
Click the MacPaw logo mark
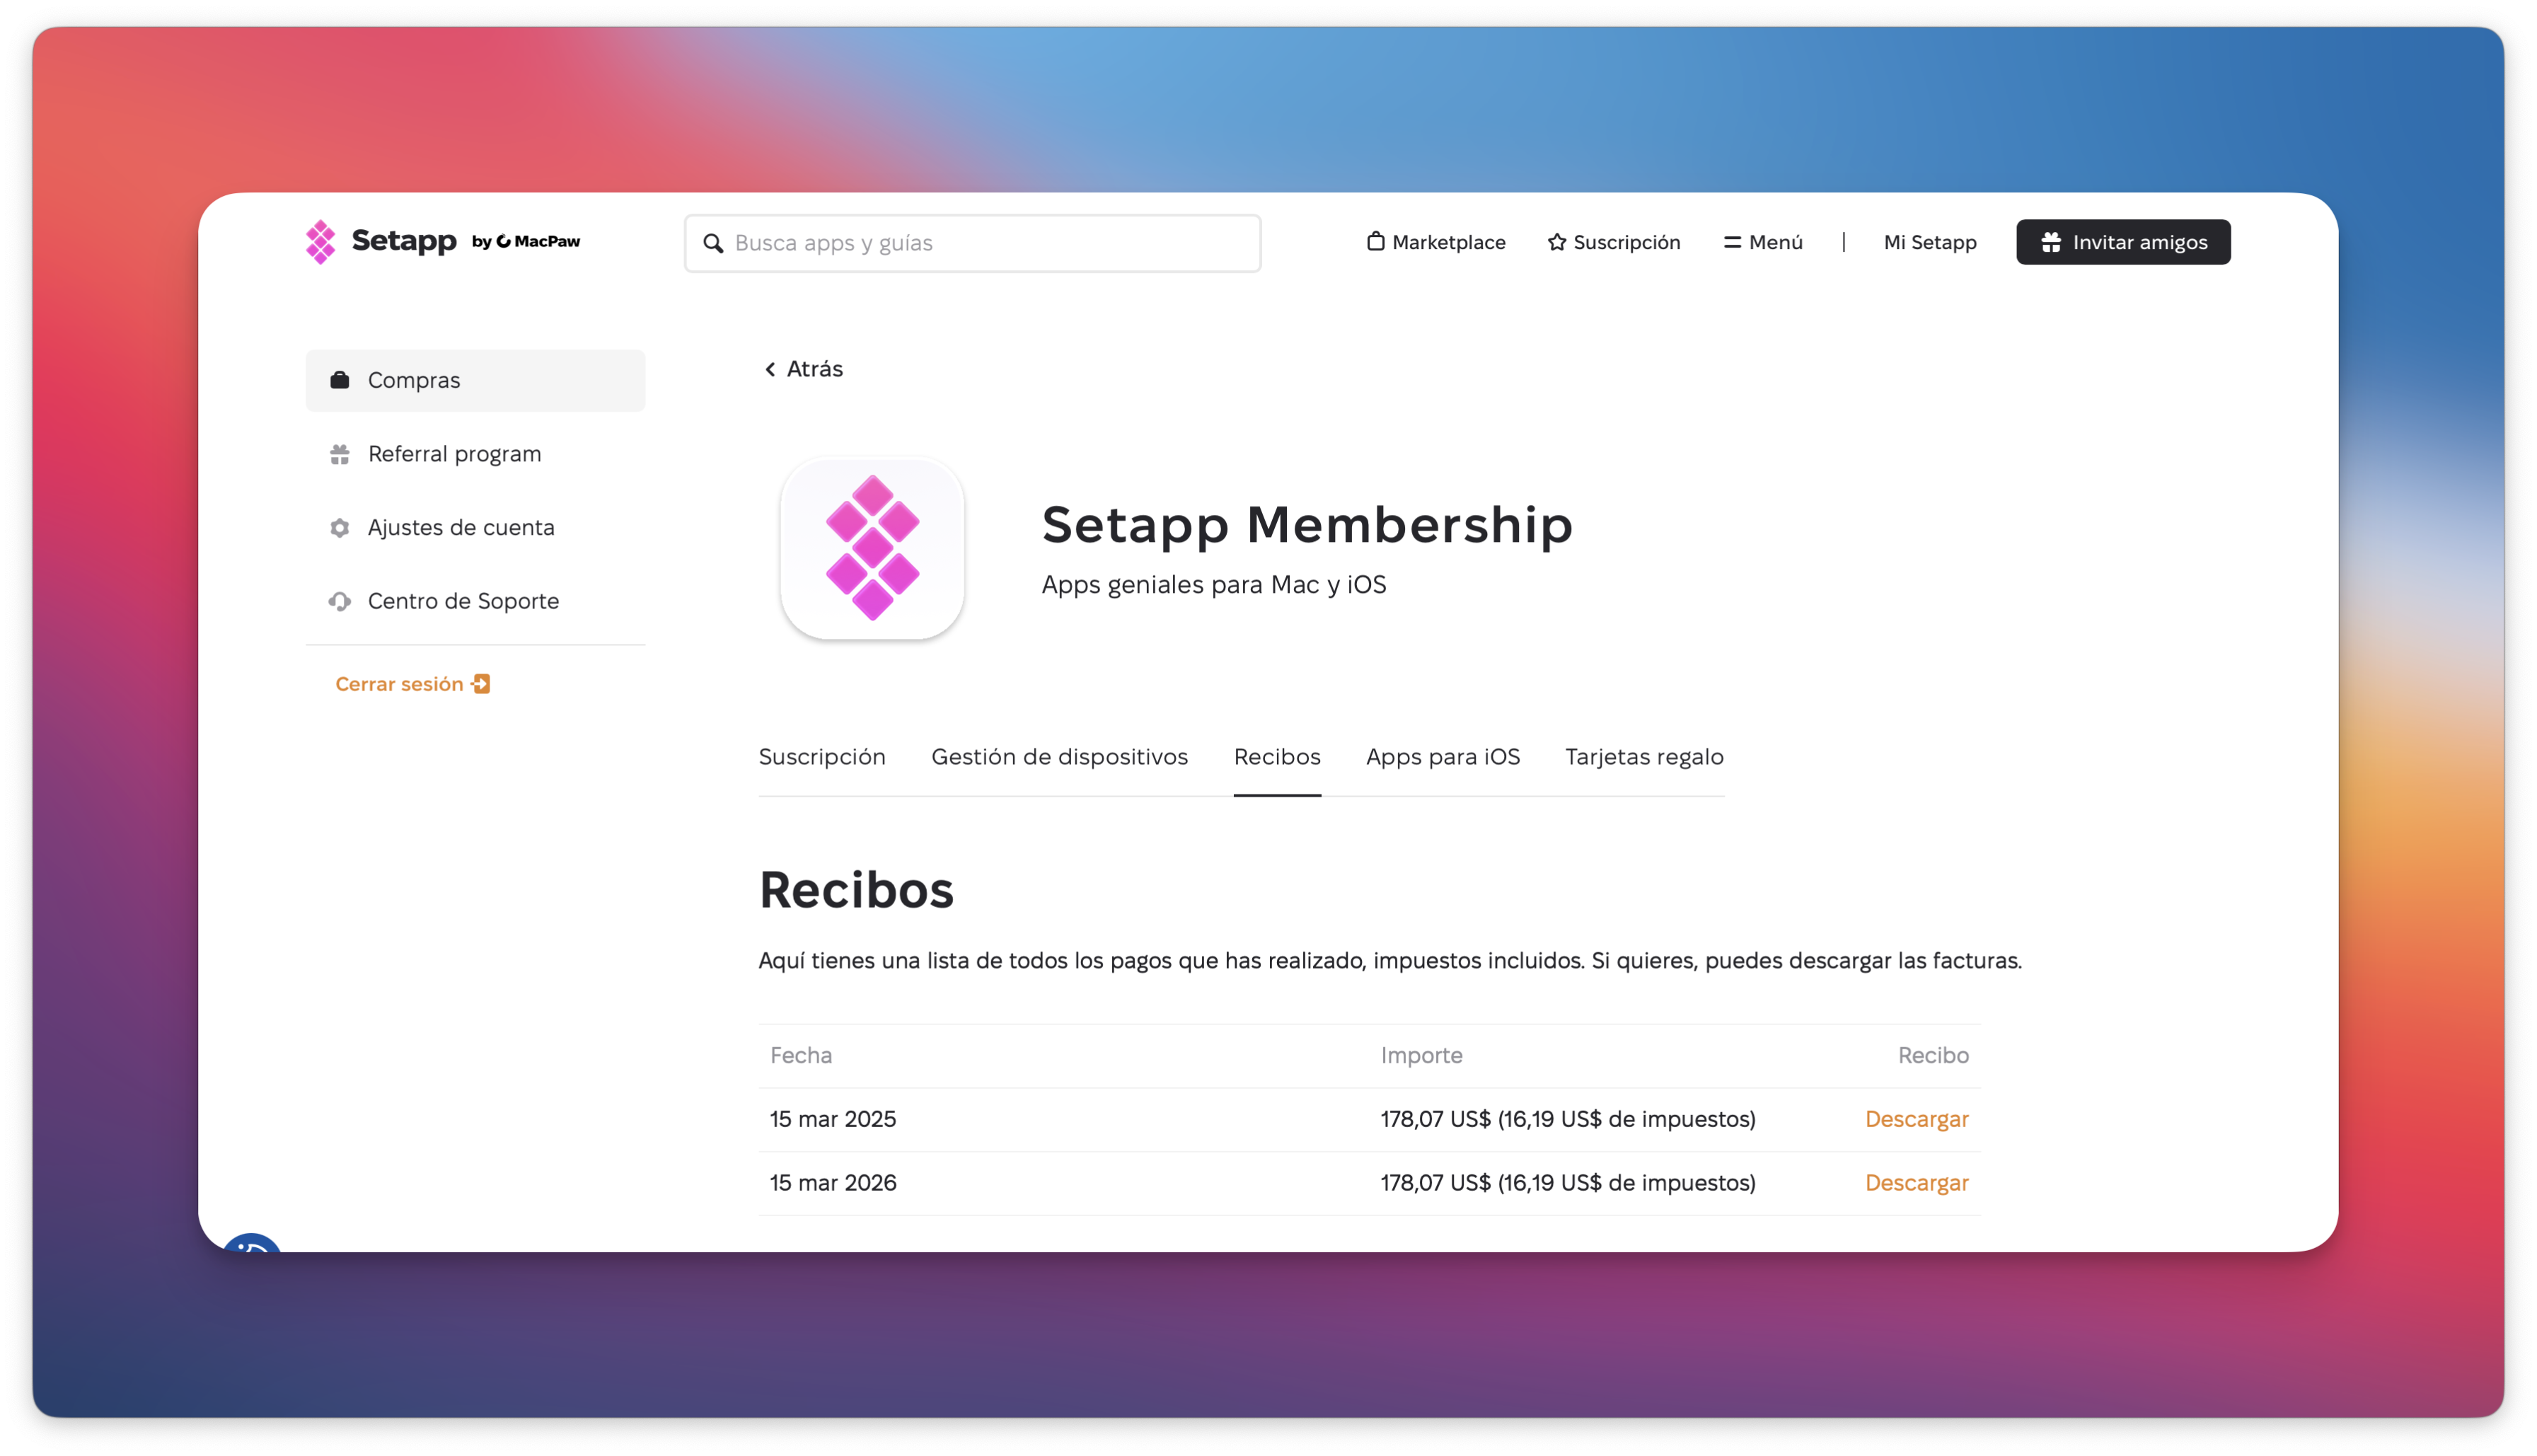pos(503,241)
